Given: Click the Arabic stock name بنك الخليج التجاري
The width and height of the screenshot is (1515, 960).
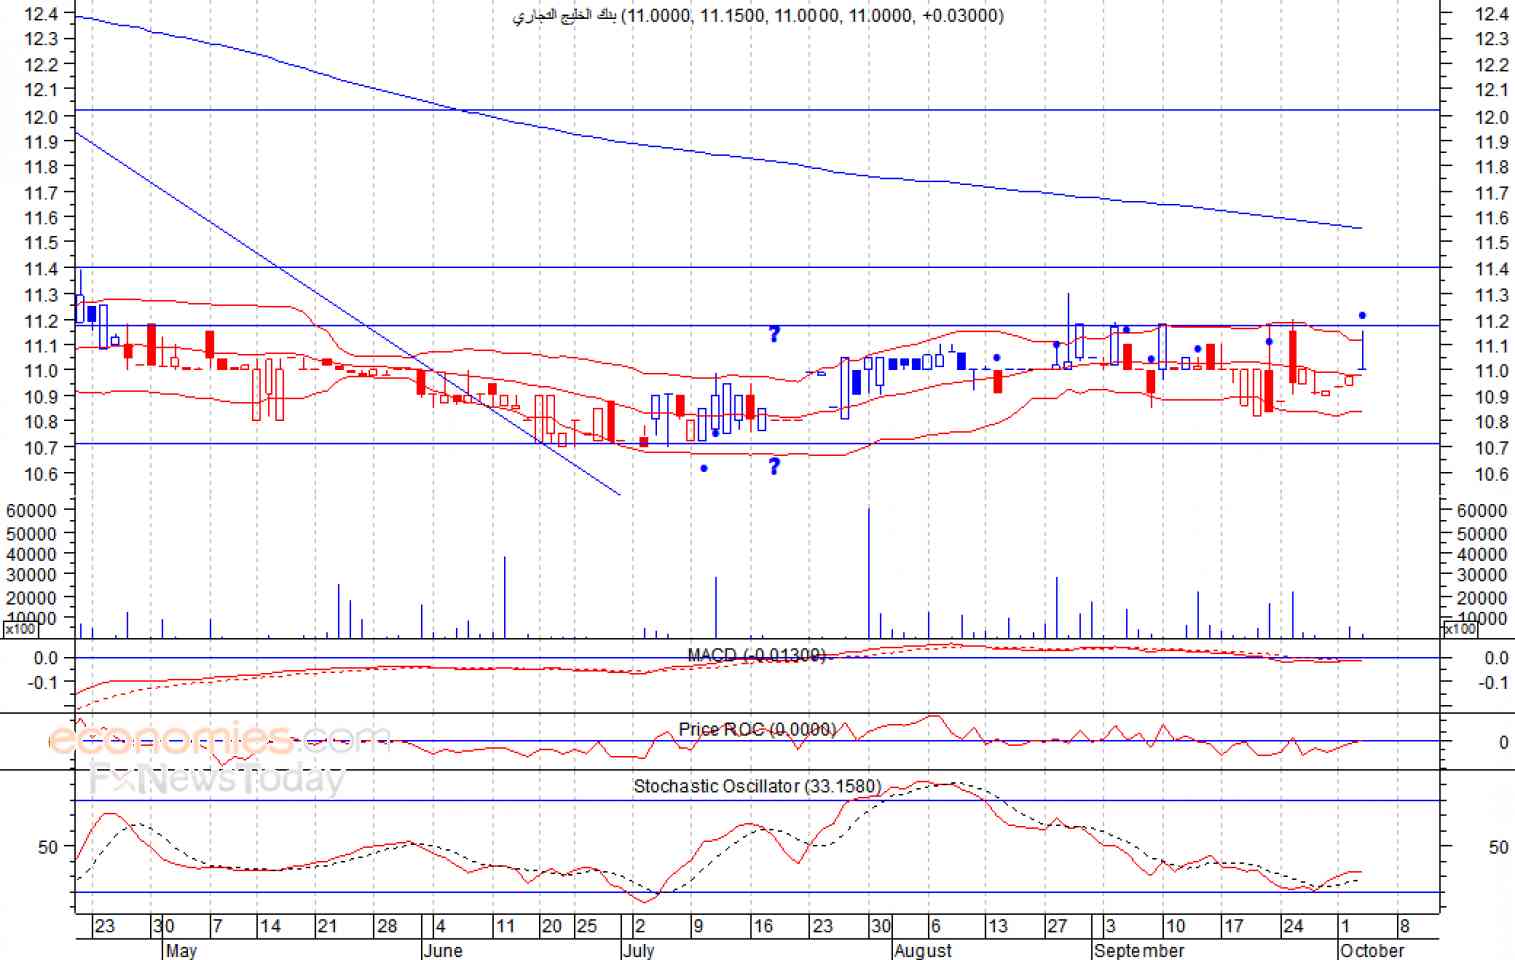Looking at the screenshot, I should point(564,16).
